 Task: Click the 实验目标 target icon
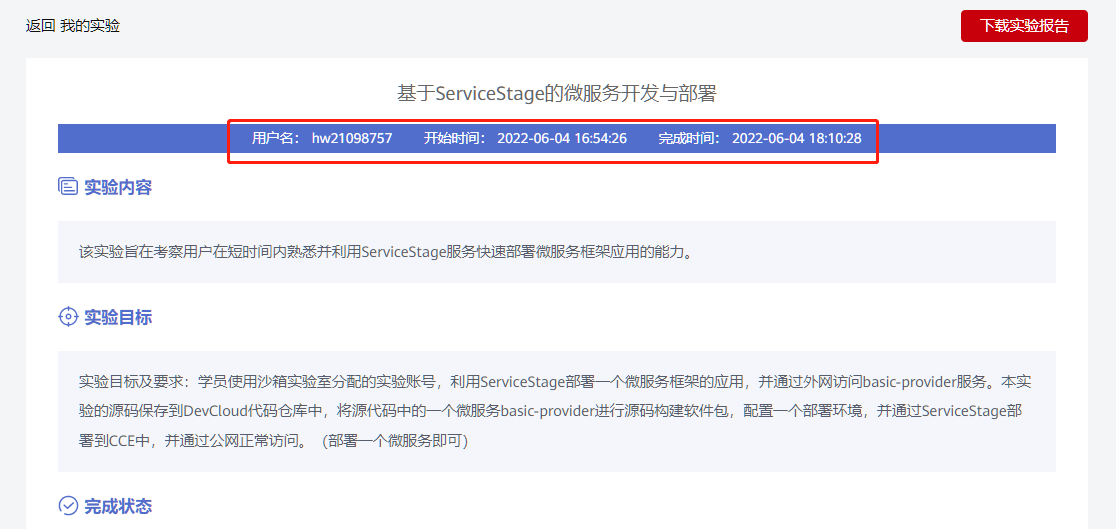pyautogui.click(x=68, y=317)
